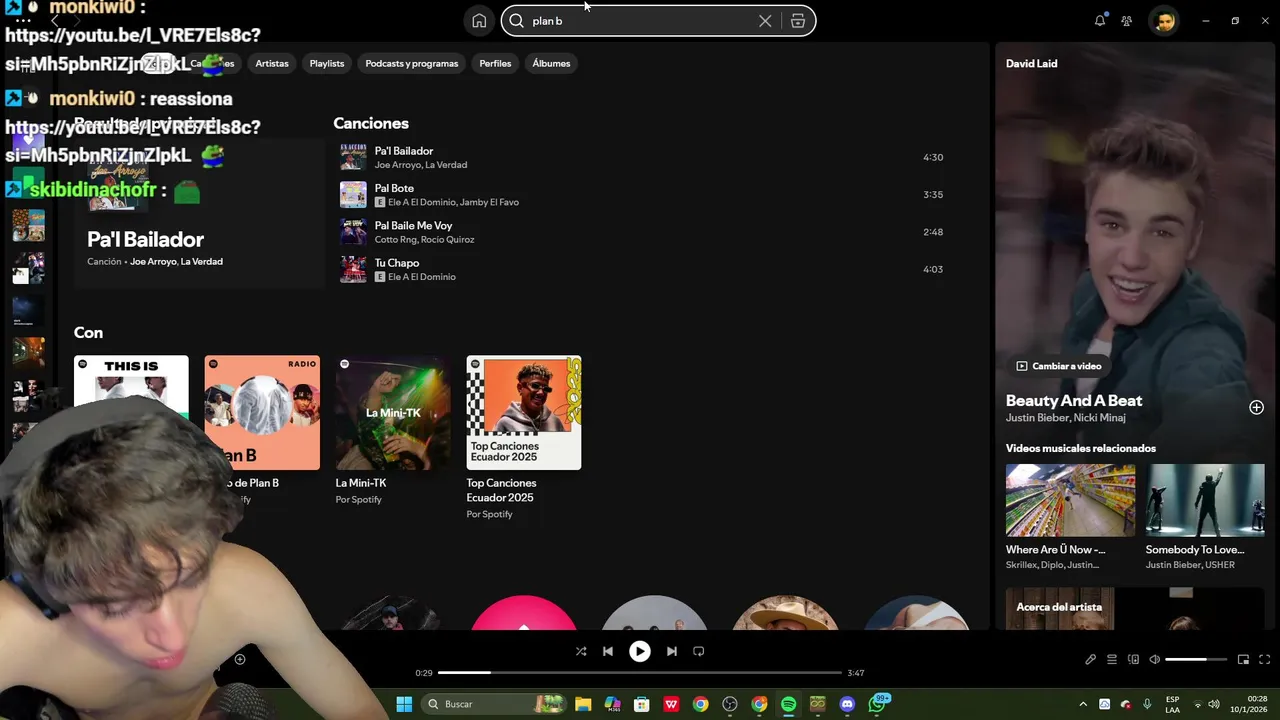This screenshot has height=720, width=1280.
Task: Open the mini player icon
Action: tap(1243, 659)
